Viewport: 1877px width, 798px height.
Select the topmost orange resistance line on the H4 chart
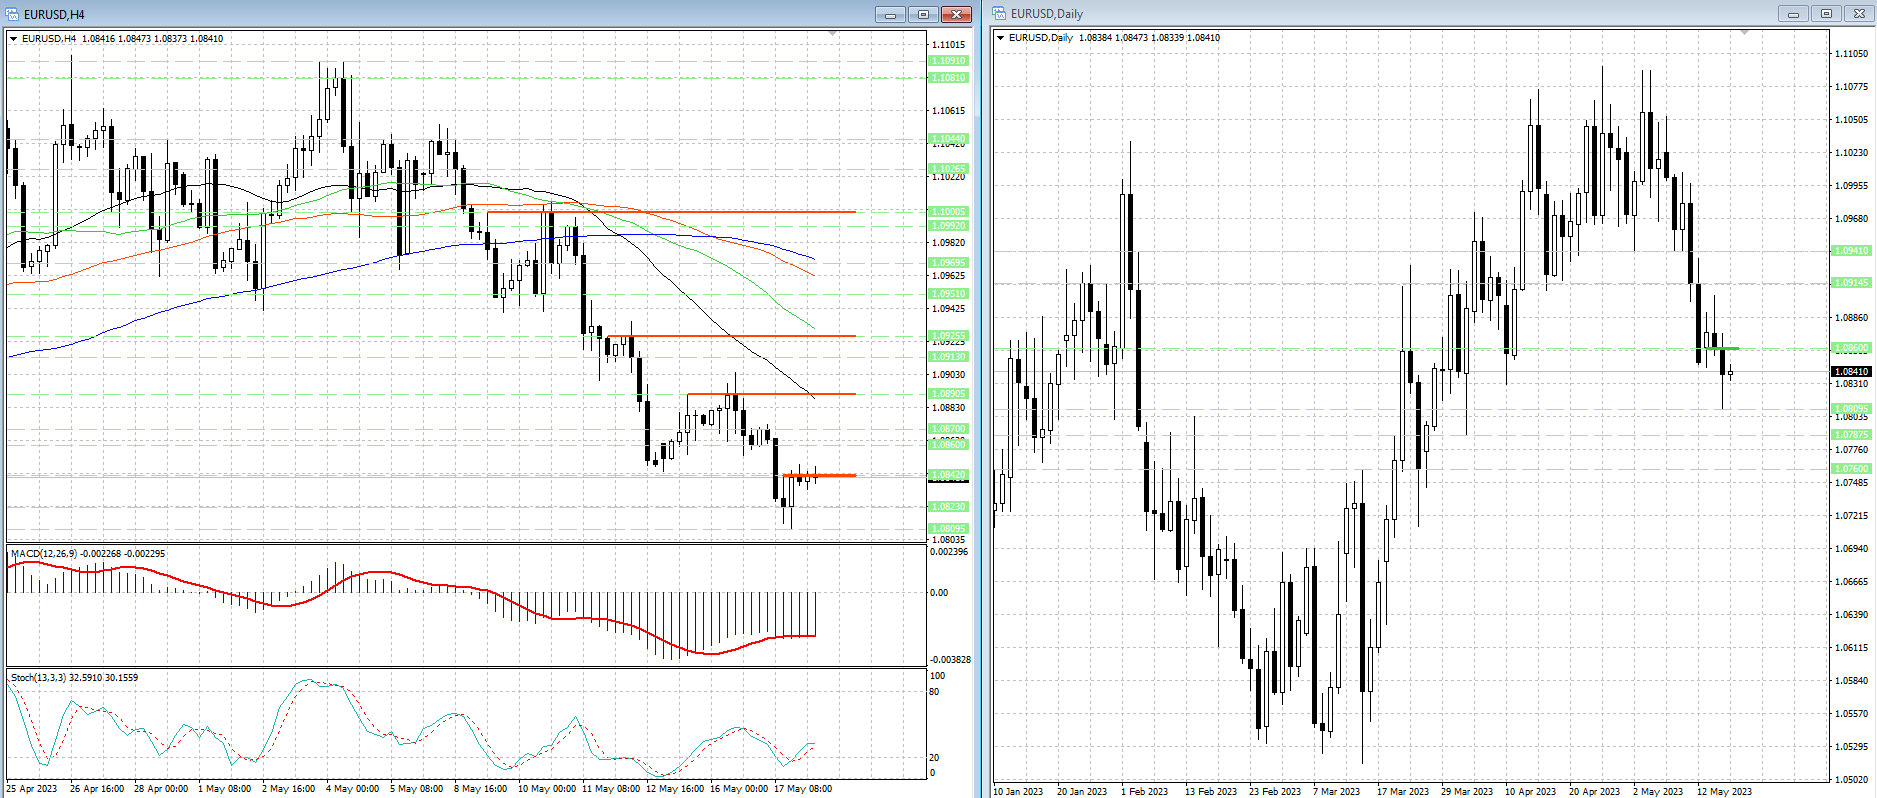pos(671,212)
